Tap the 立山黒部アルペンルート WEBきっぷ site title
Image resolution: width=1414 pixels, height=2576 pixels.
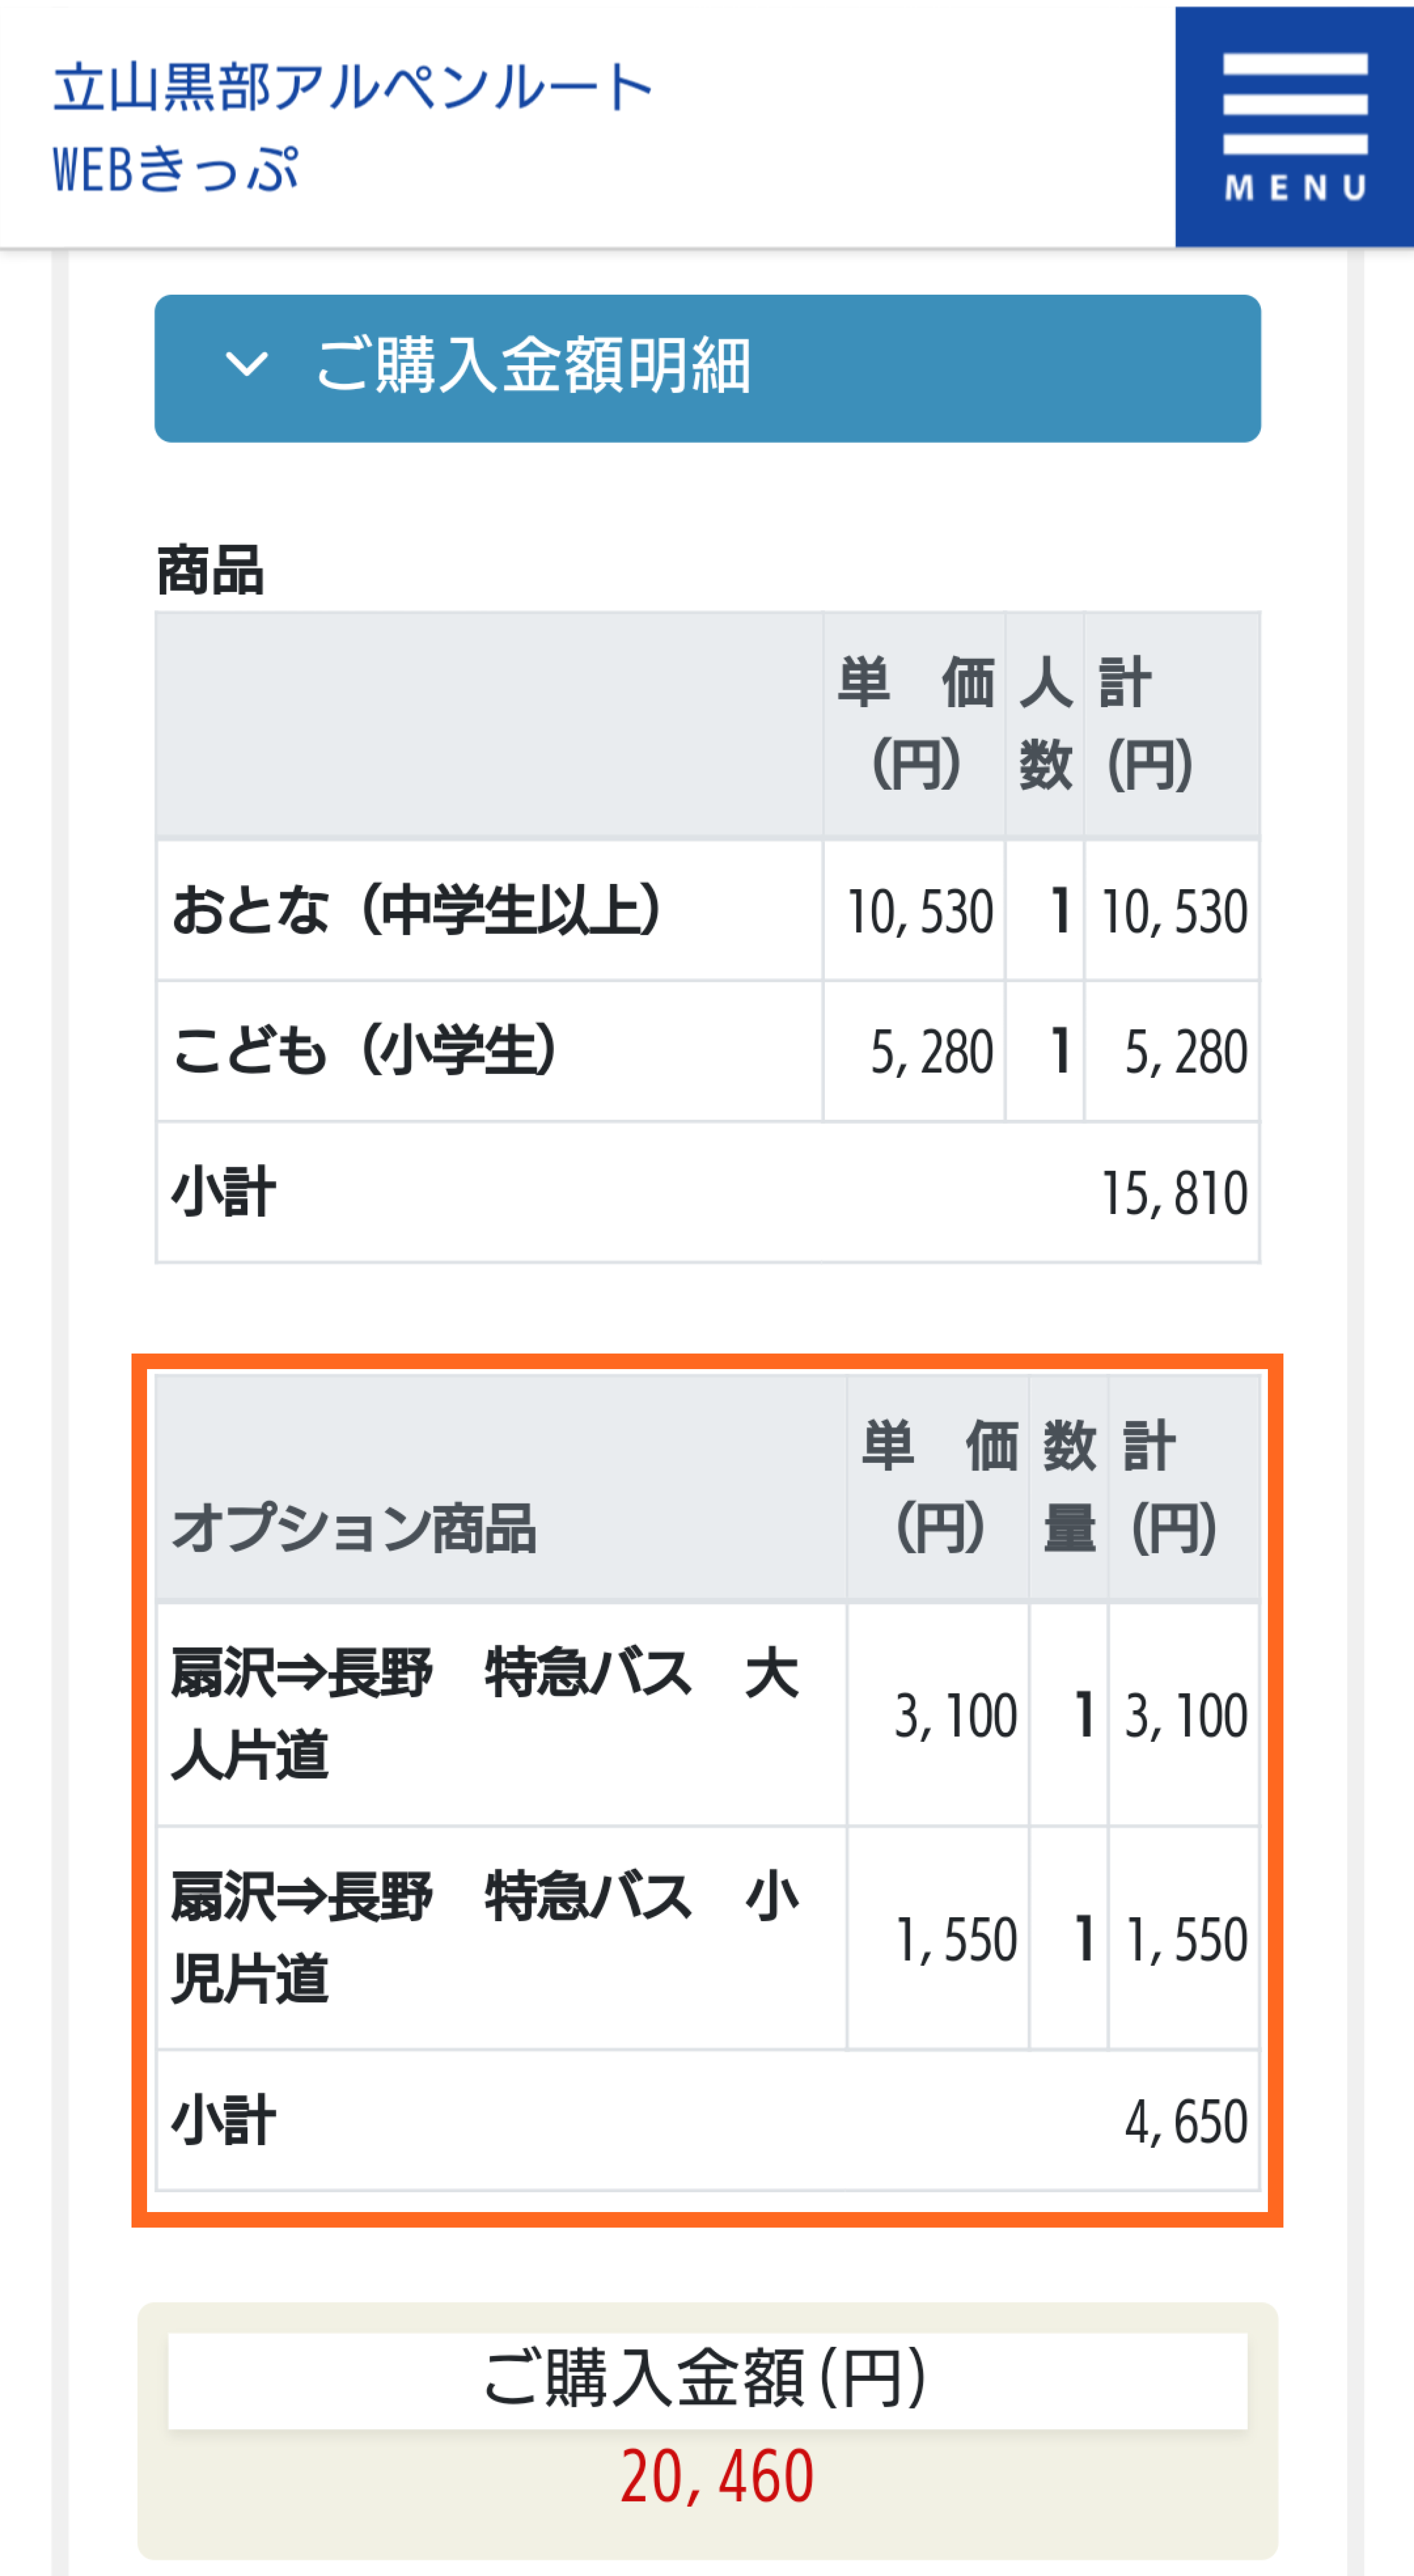point(352,127)
